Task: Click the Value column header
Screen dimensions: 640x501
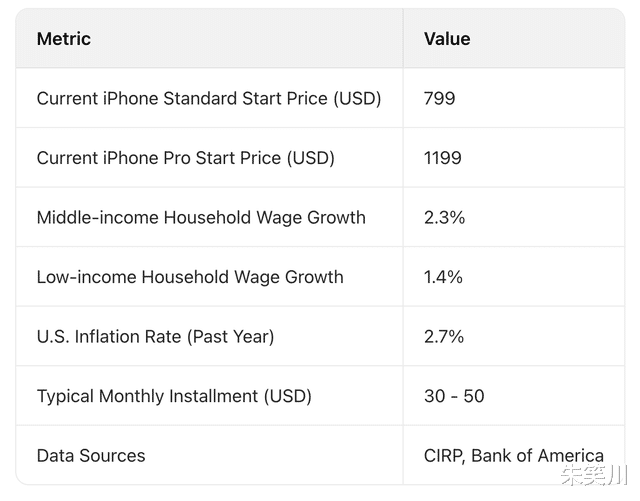Action: point(447,39)
